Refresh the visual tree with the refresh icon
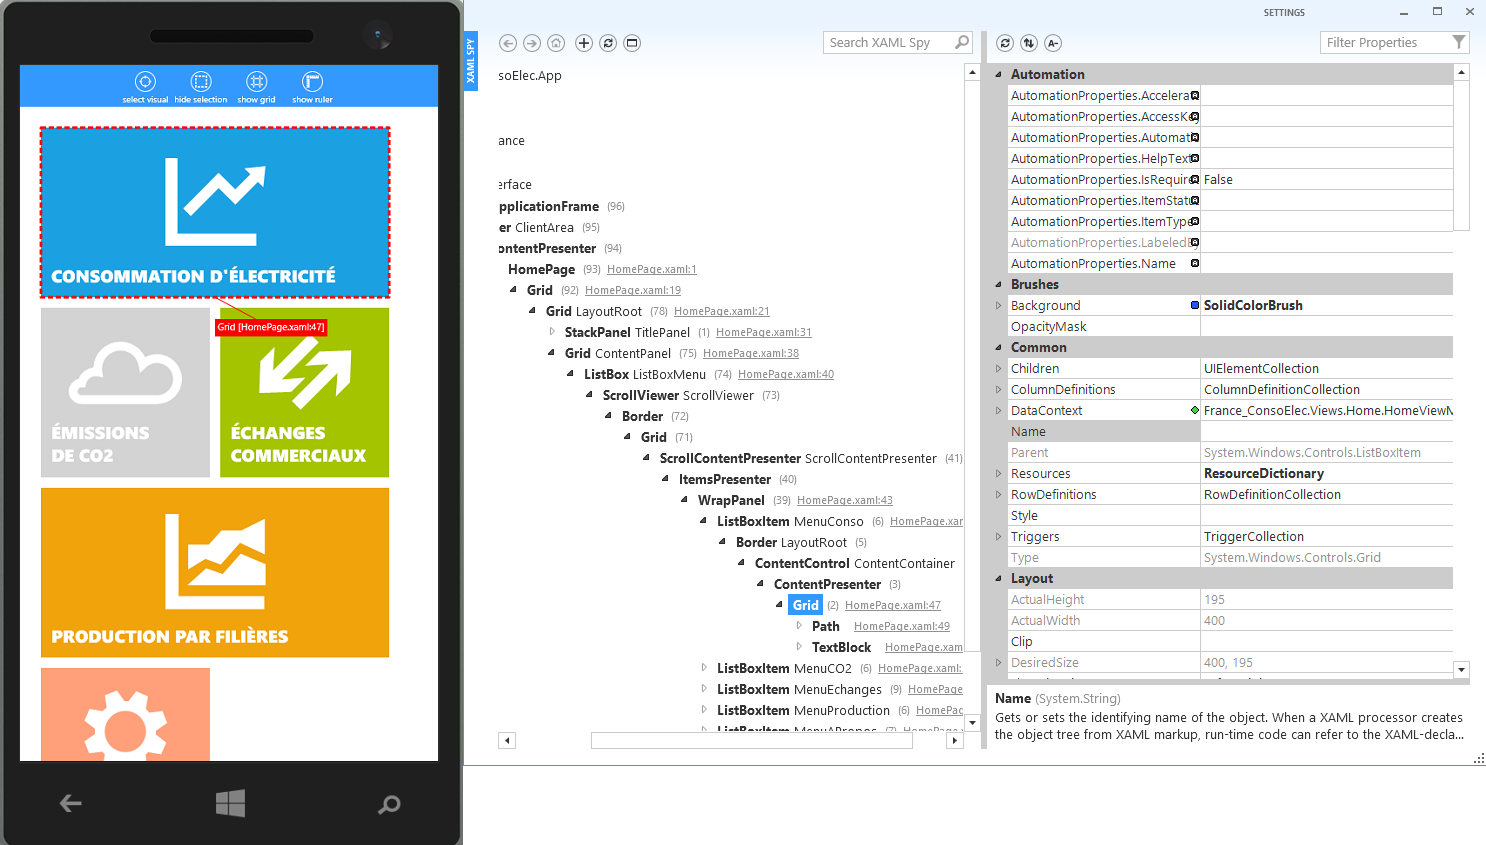Image resolution: width=1486 pixels, height=845 pixels. click(608, 43)
